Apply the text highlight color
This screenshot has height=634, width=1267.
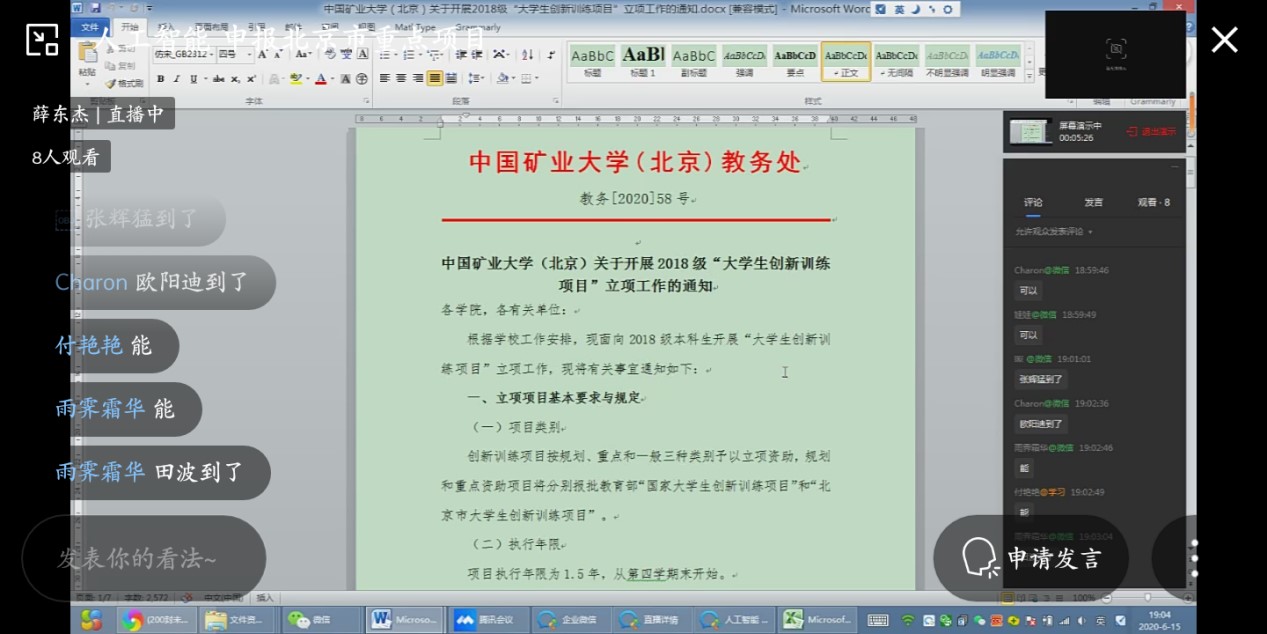click(x=297, y=79)
